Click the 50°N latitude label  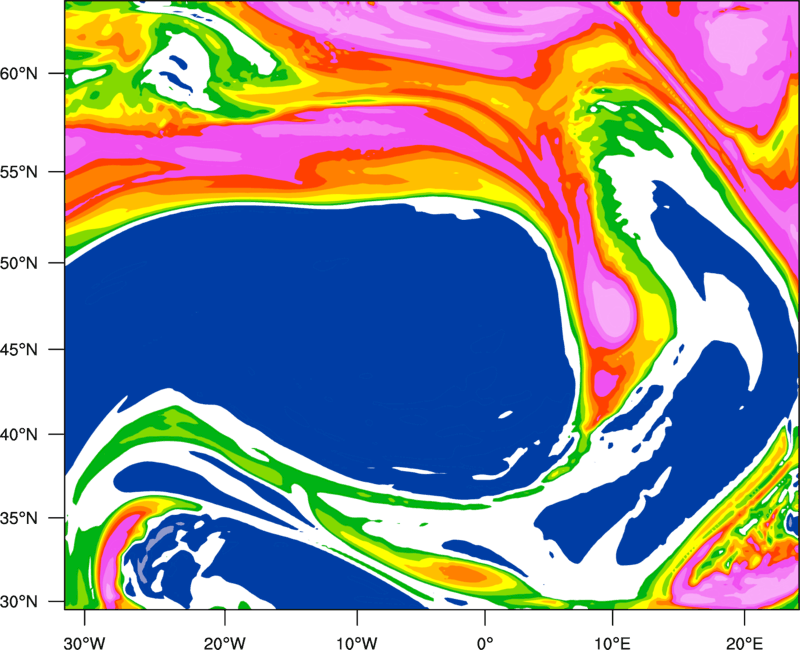point(19,264)
